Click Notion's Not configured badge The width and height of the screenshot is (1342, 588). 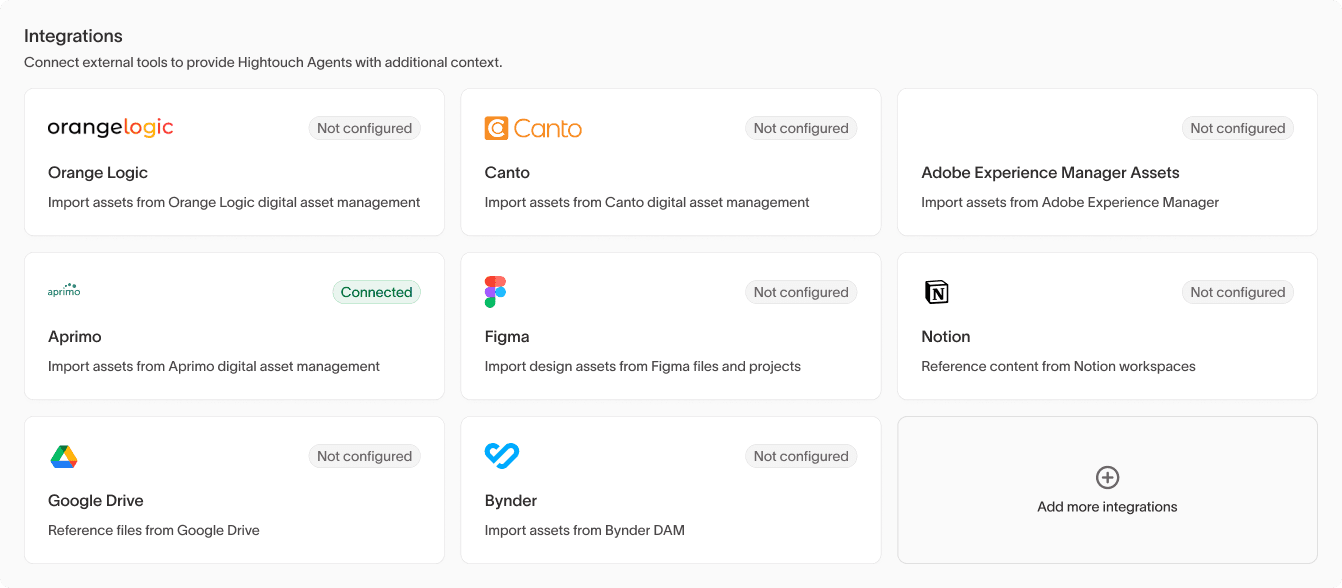[x=1237, y=292]
